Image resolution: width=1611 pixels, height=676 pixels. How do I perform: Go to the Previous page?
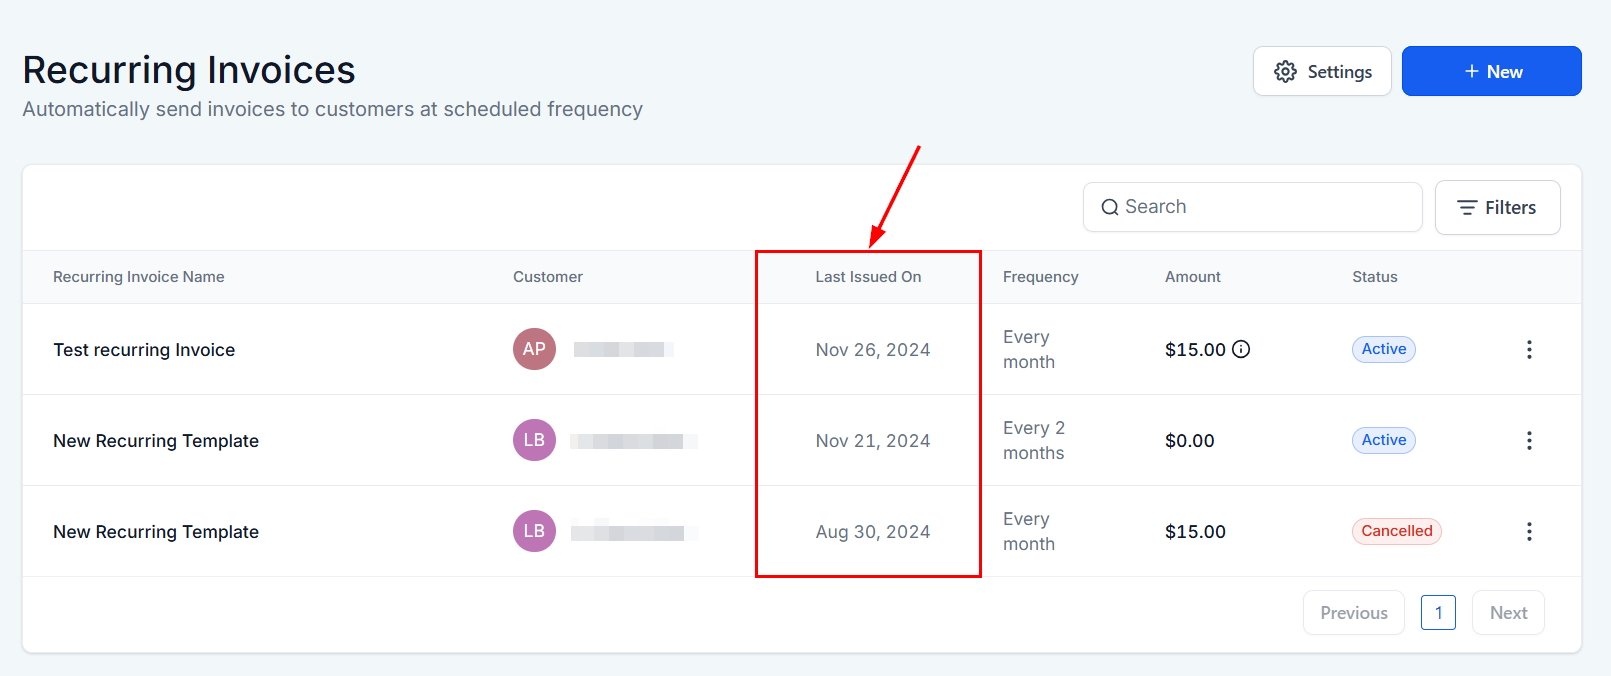pos(1353,613)
